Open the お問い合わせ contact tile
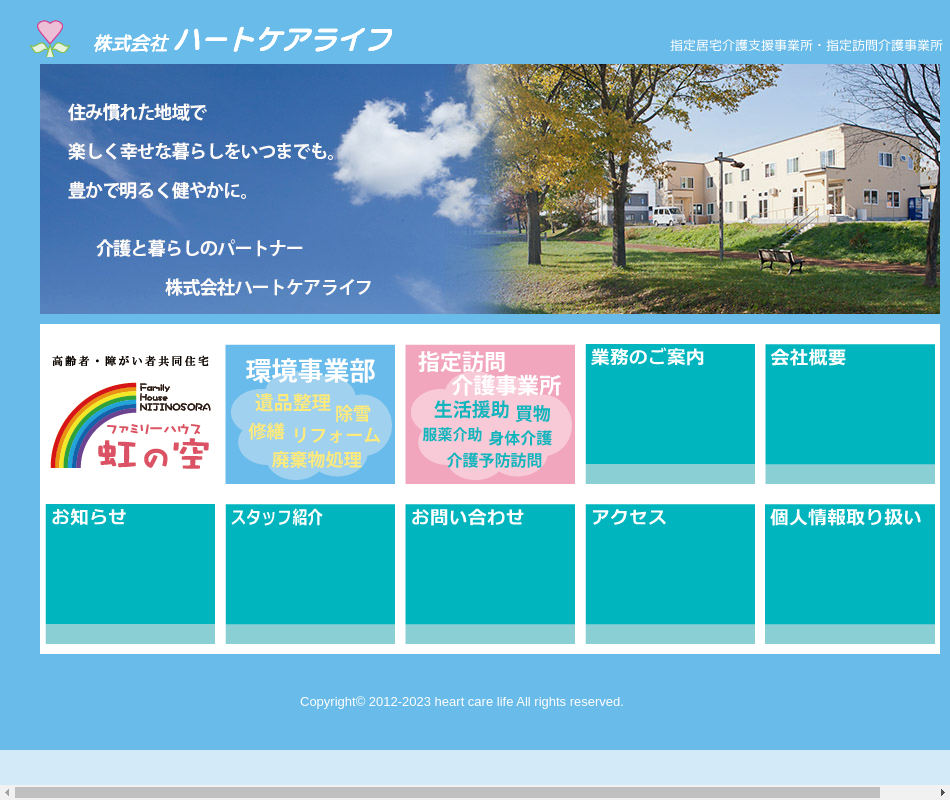Viewport: 950px width, 800px height. click(x=490, y=574)
